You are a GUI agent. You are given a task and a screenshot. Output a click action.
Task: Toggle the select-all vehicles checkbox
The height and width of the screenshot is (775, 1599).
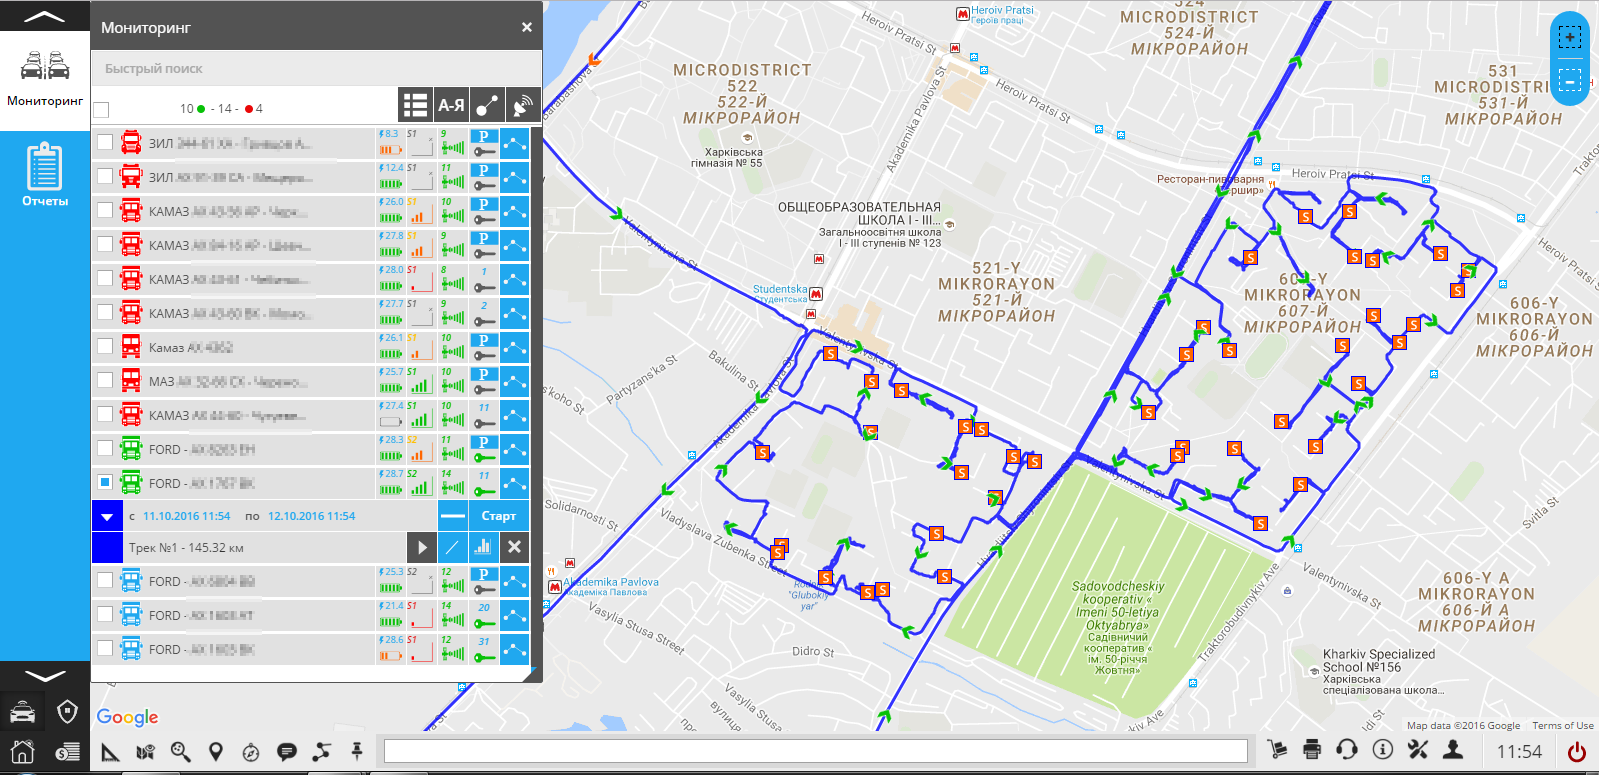click(x=101, y=109)
